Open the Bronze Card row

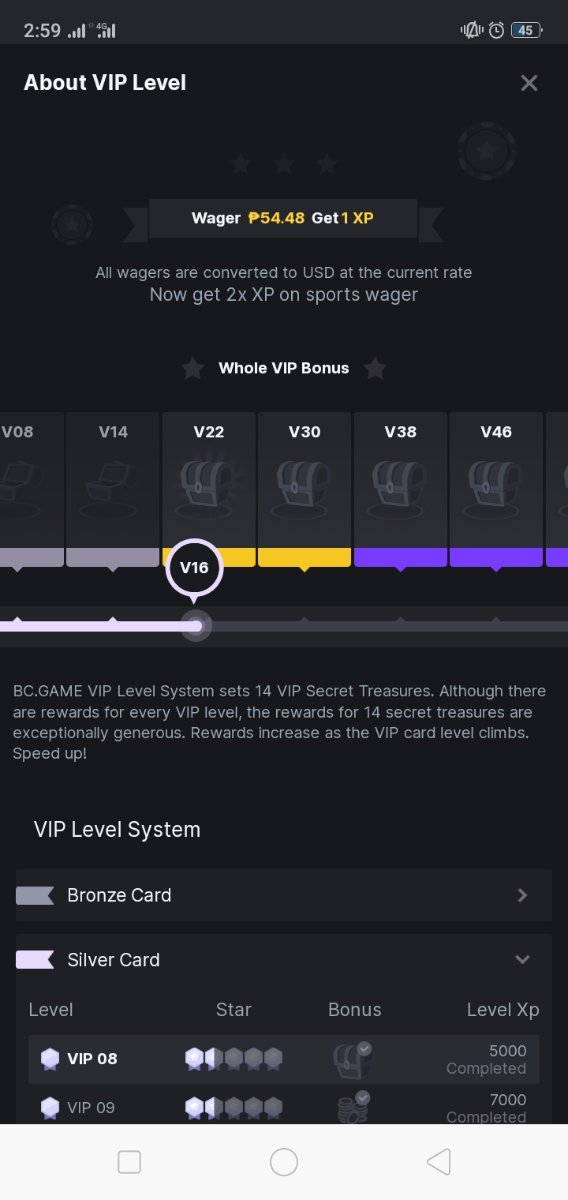pos(284,895)
